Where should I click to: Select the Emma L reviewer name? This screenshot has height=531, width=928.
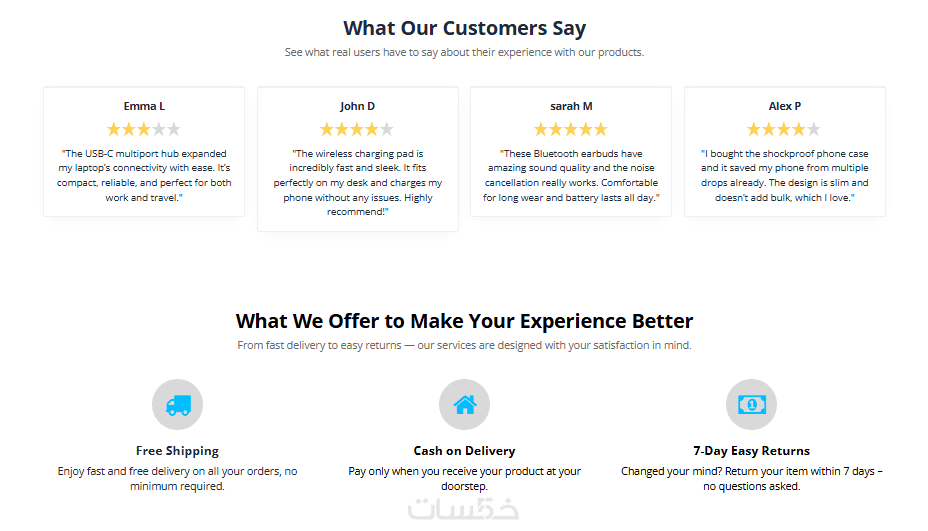tap(144, 106)
